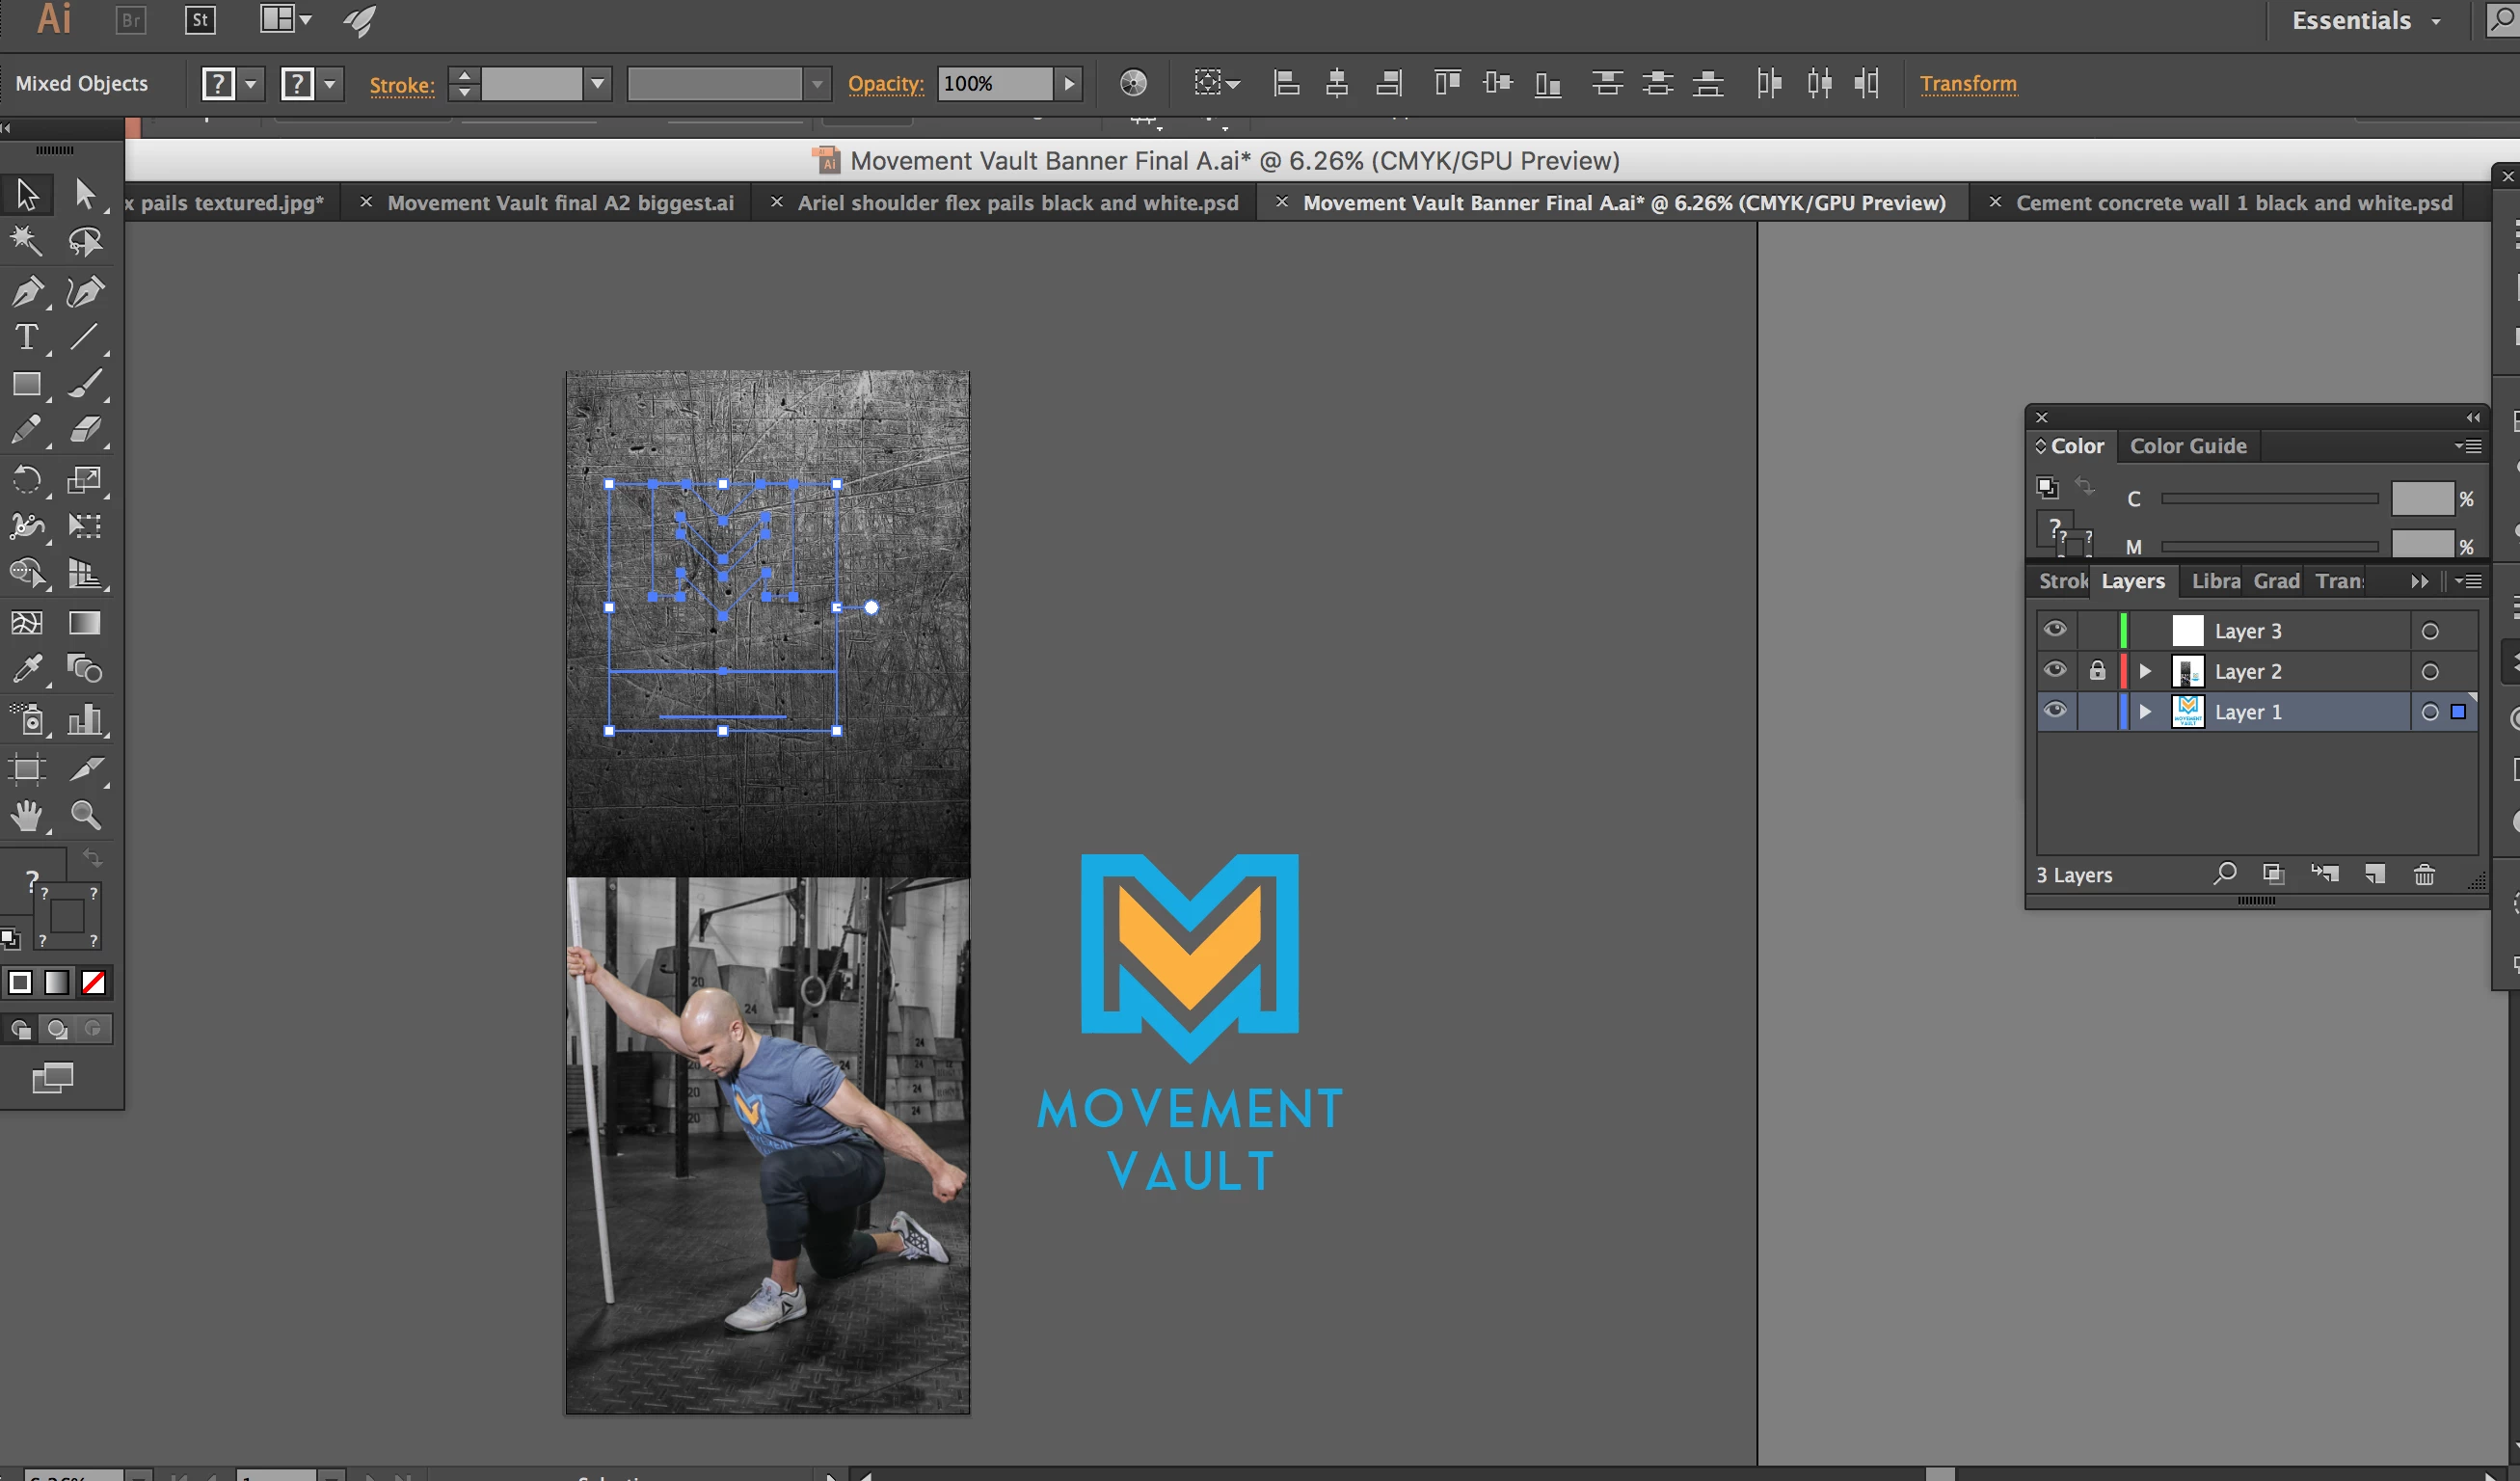
Task: Open the stroke weight dropdown
Action: [x=597, y=84]
